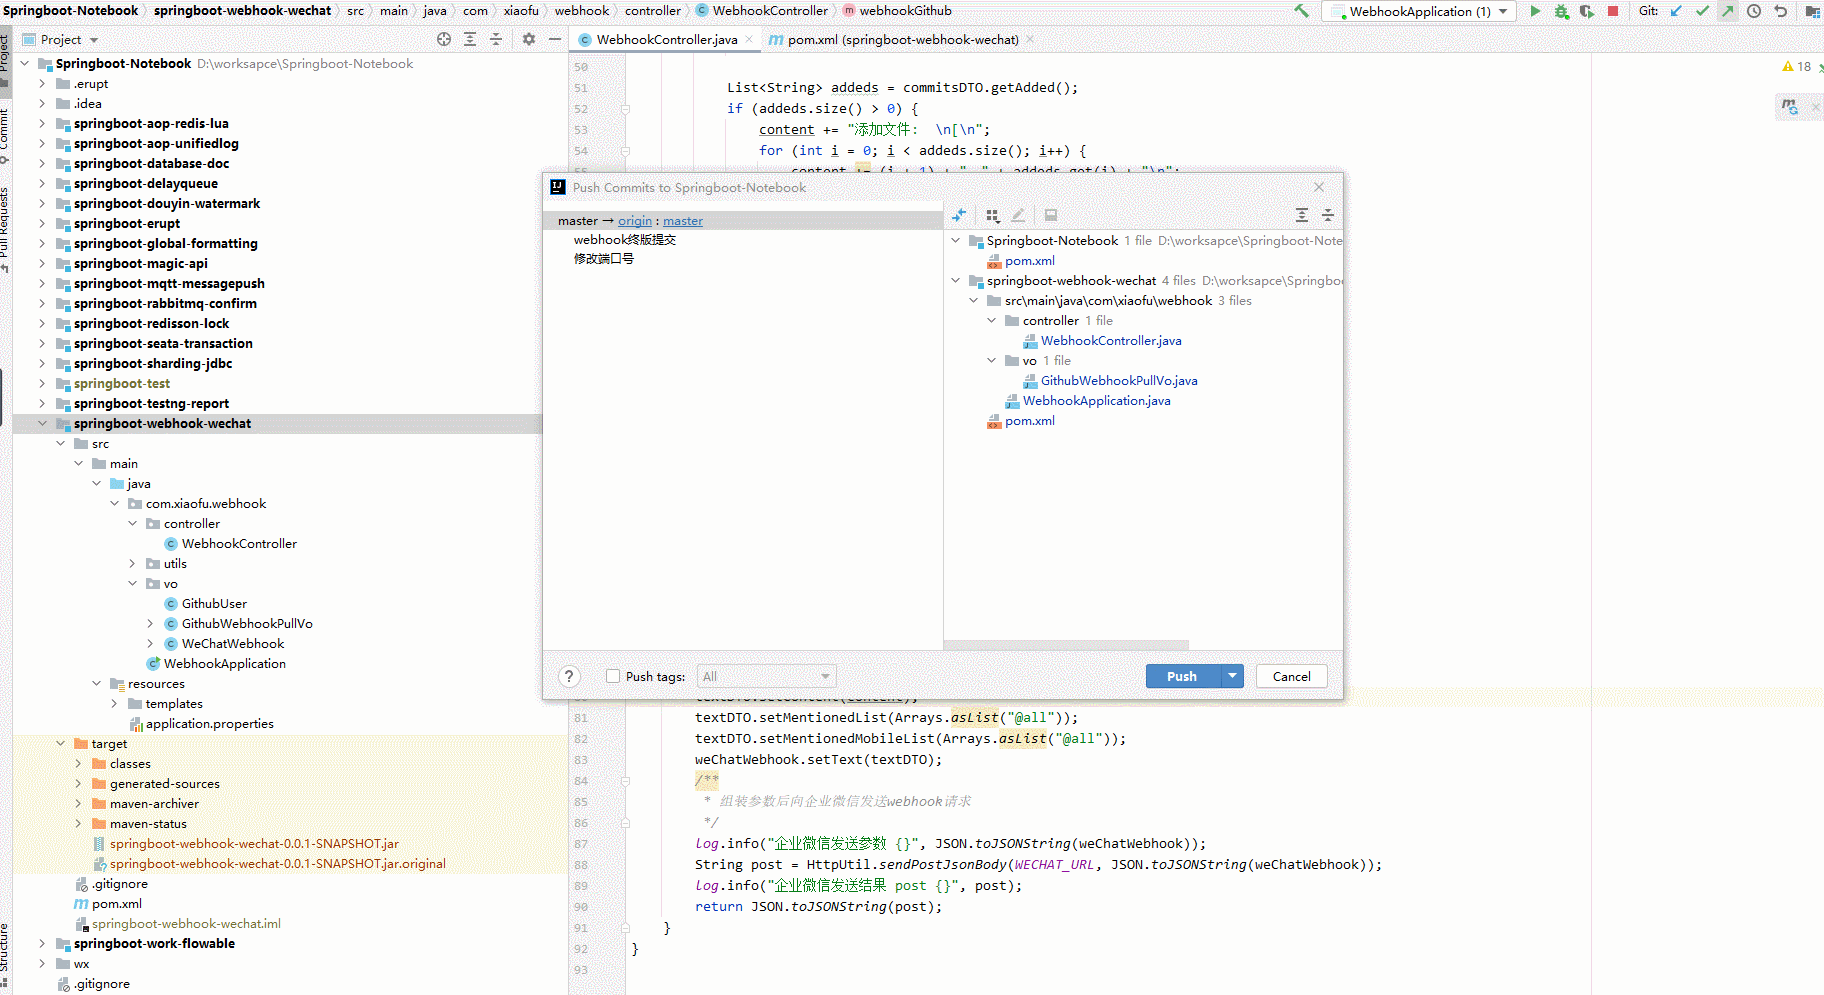Enable the Push tags checkbox
Viewport: 1824px width, 995px height.
(x=613, y=676)
